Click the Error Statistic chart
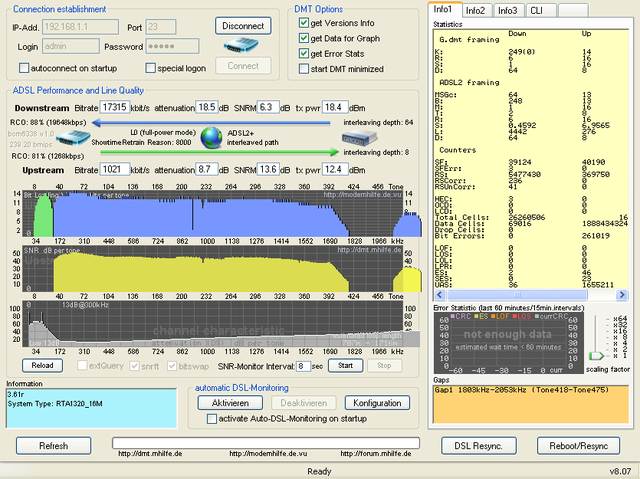Screen dimensions: 640x479 click(x=509, y=344)
